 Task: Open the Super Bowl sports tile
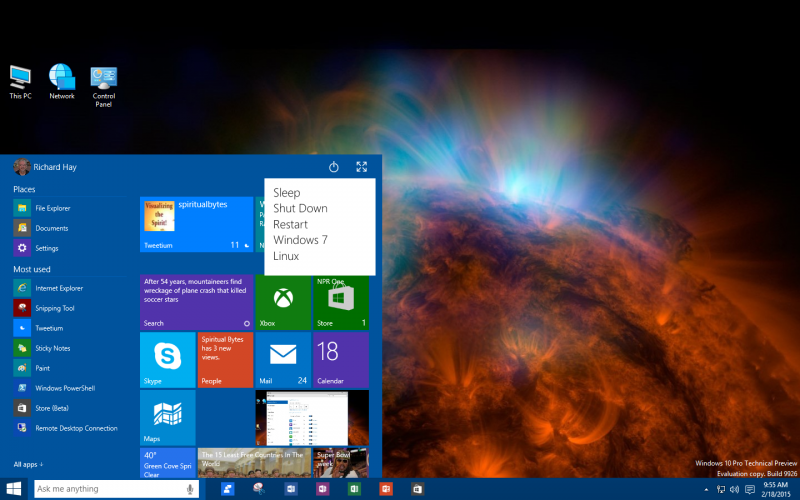click(x=341, y=463)
